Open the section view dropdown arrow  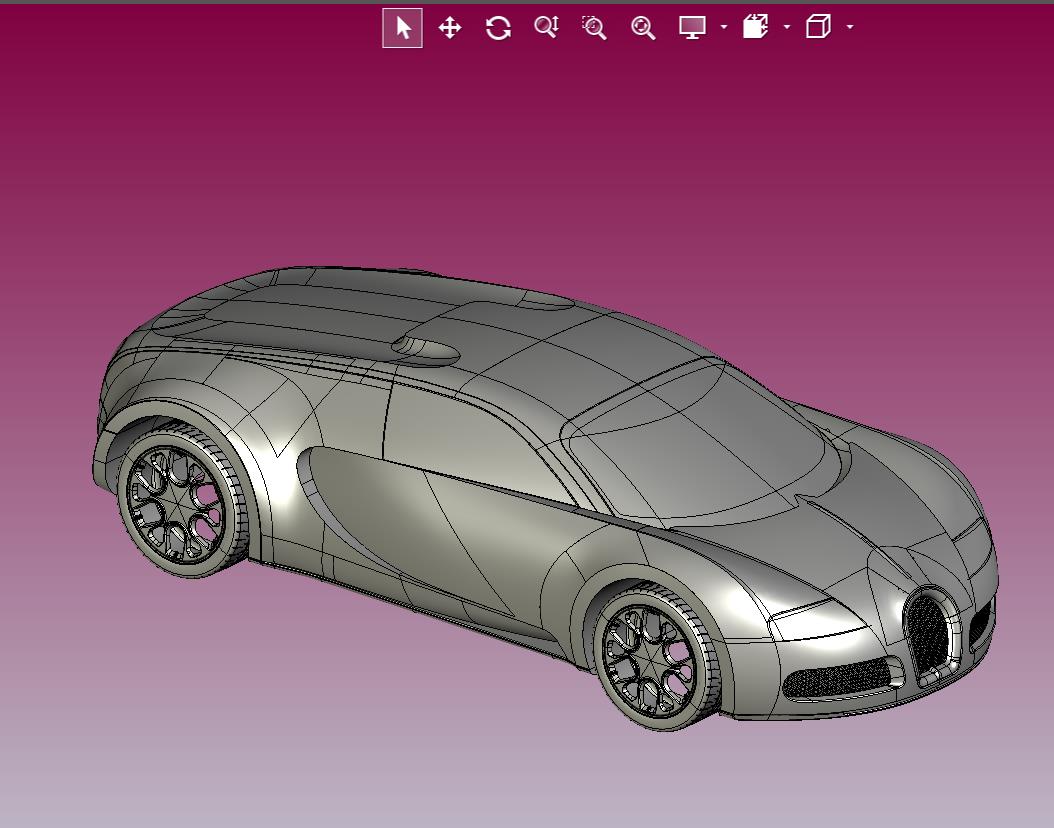click(787, 27)
